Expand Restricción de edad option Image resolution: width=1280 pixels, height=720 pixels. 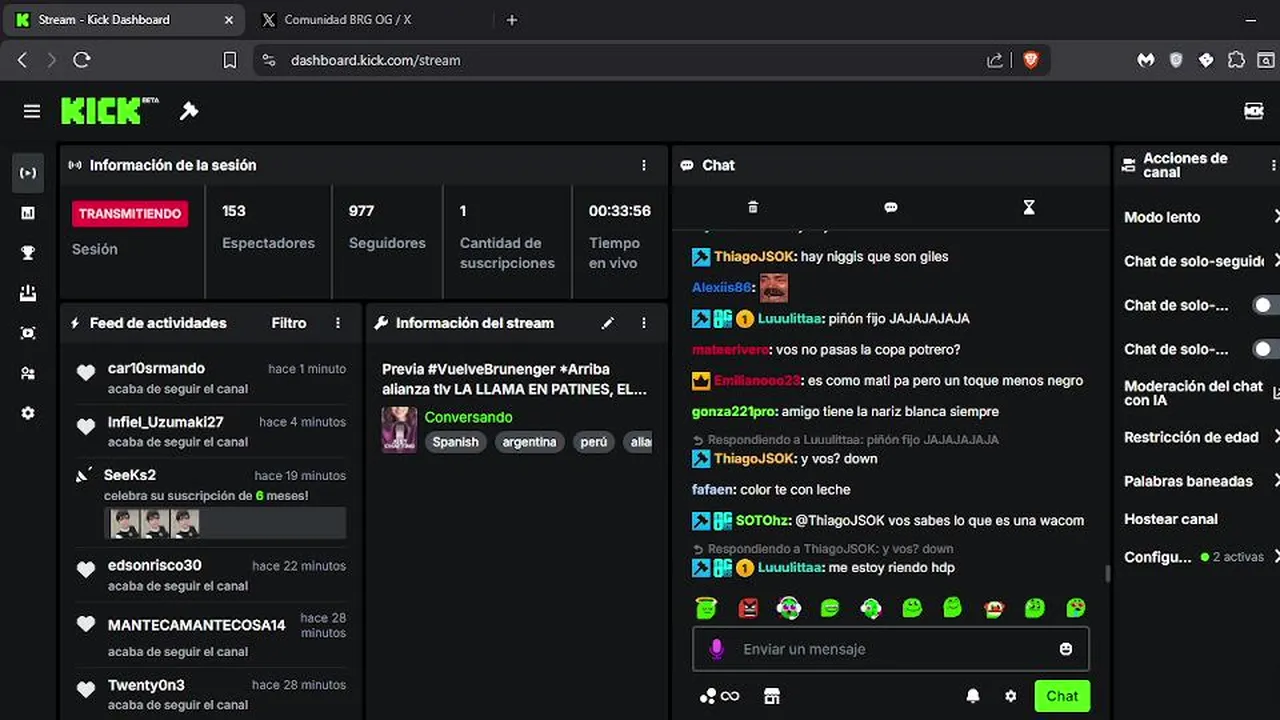coord(1276,437)
